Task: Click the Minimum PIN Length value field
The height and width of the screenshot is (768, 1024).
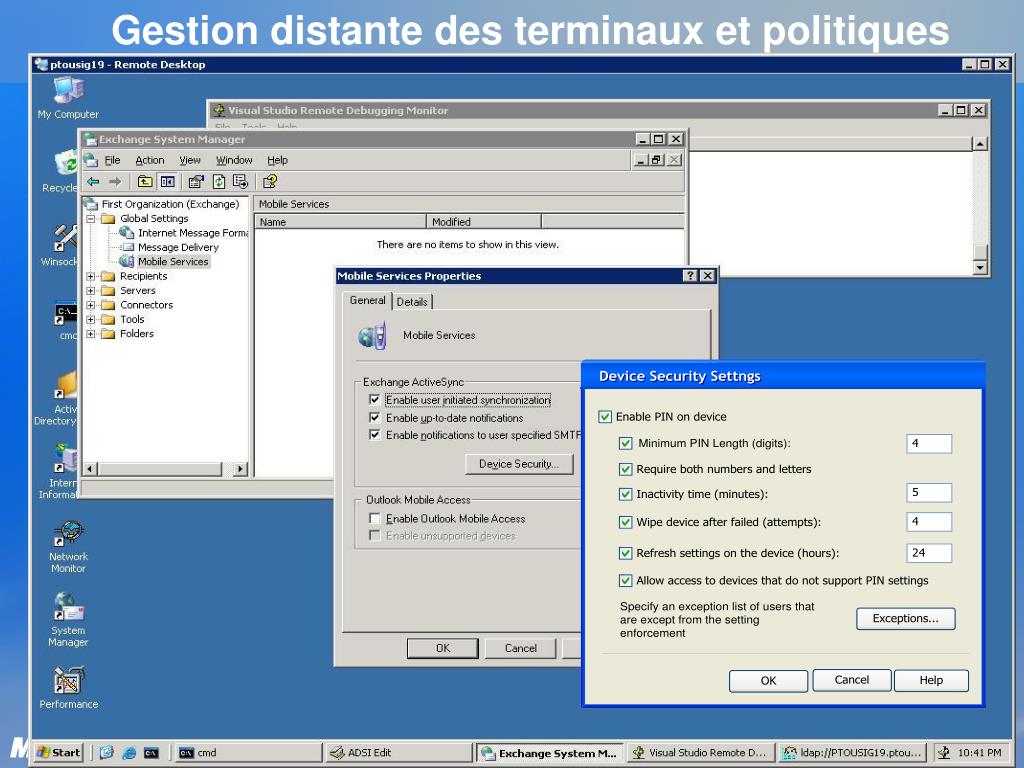Action: 929,443
